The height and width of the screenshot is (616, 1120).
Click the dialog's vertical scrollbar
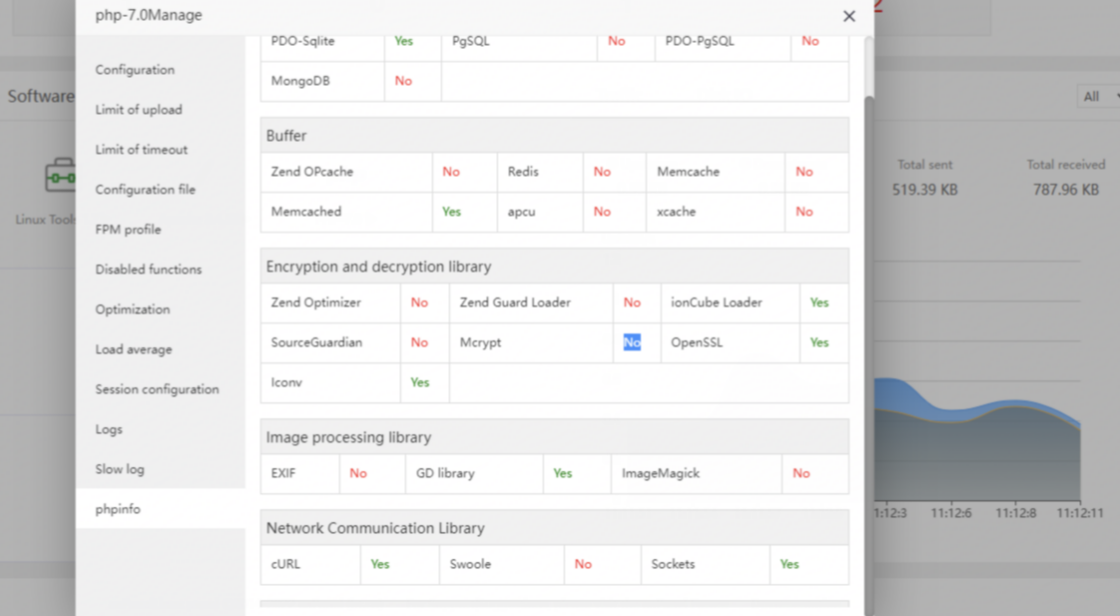869,300
